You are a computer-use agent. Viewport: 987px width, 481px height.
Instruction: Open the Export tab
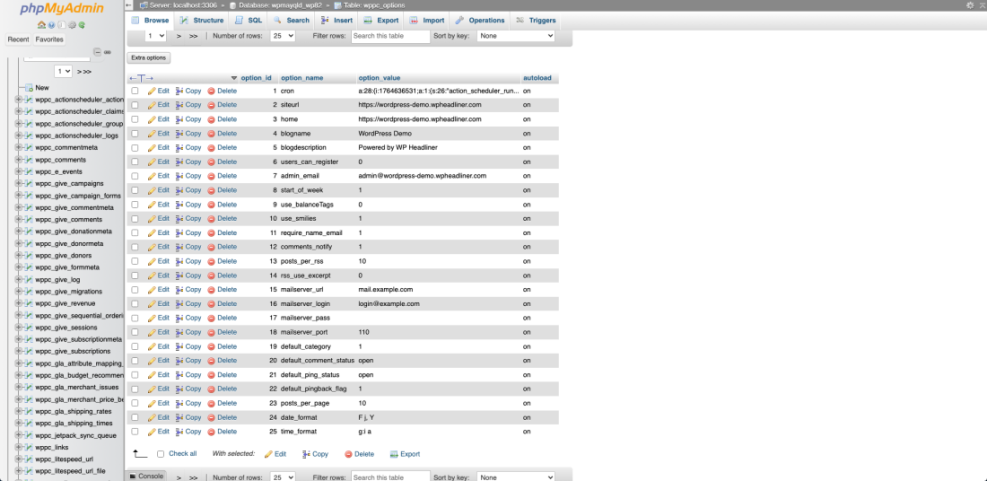point(381,20)
